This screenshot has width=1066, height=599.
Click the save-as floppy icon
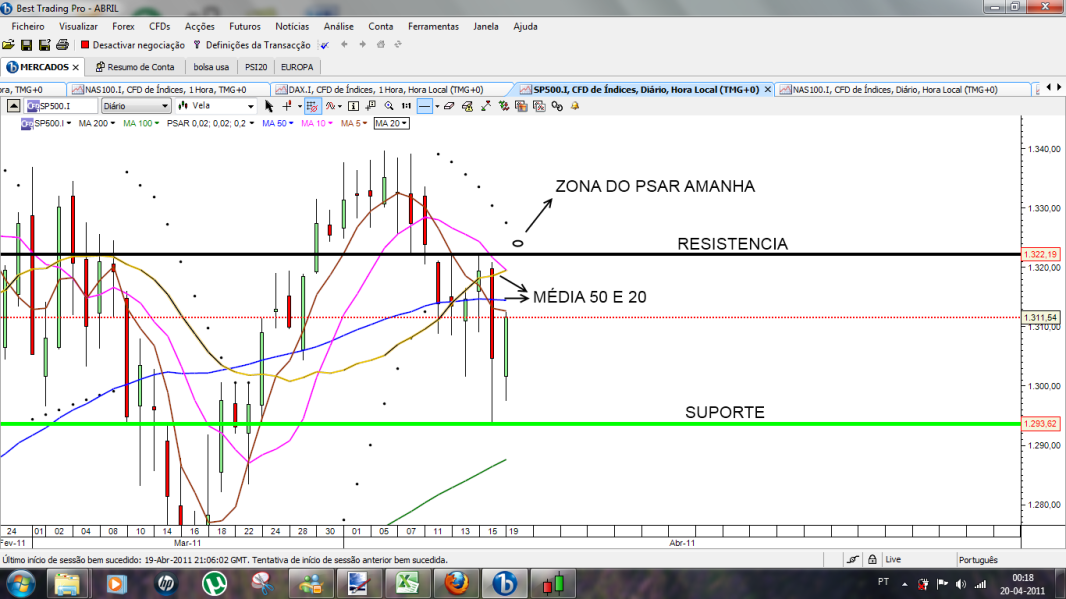[x=44, y=45]
